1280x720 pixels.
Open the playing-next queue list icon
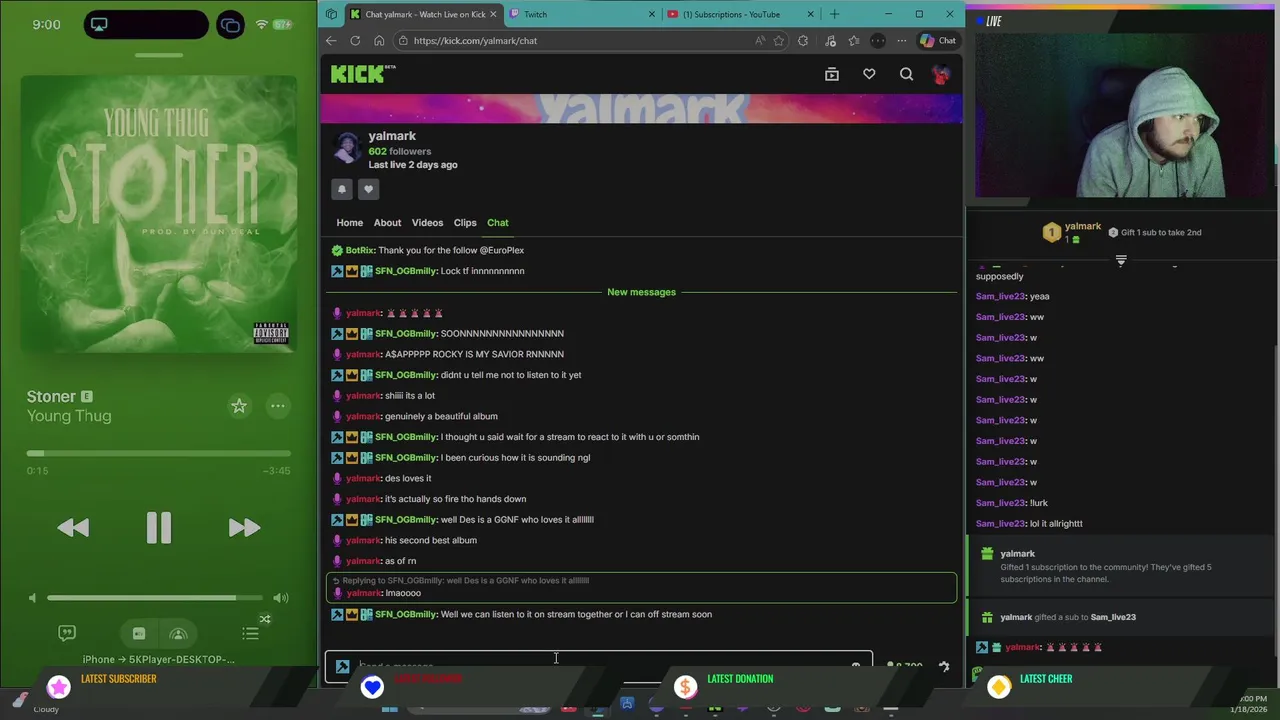[x=250, y=633]
